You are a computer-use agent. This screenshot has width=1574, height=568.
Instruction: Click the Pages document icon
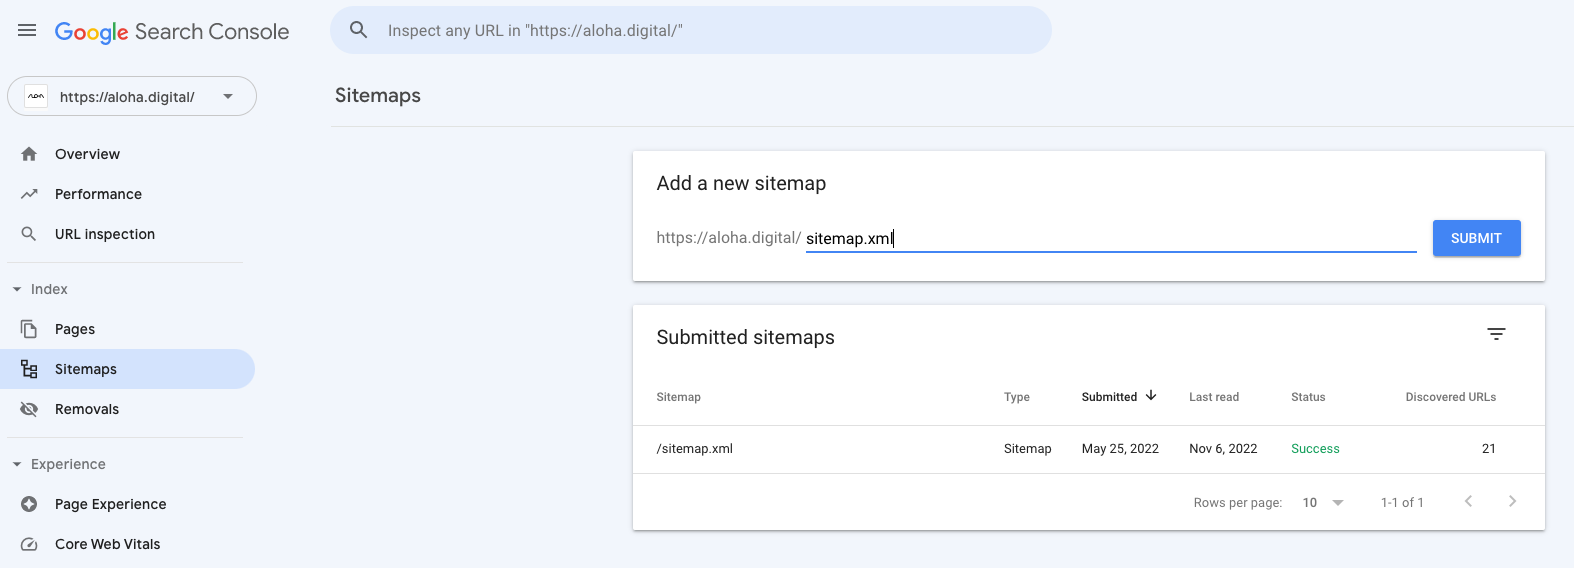[29, 329]
